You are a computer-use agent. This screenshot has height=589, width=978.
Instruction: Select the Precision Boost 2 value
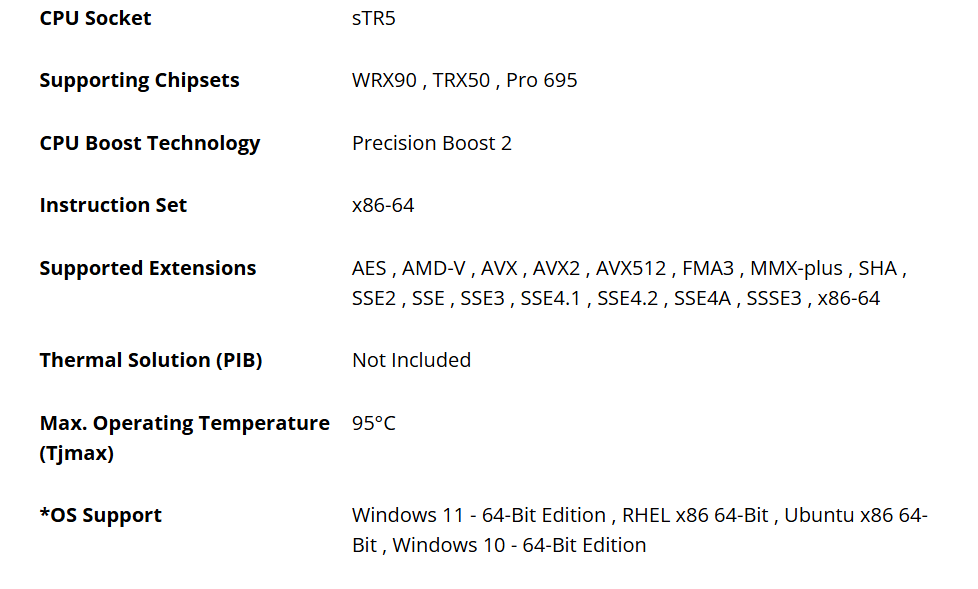point(431,143)
